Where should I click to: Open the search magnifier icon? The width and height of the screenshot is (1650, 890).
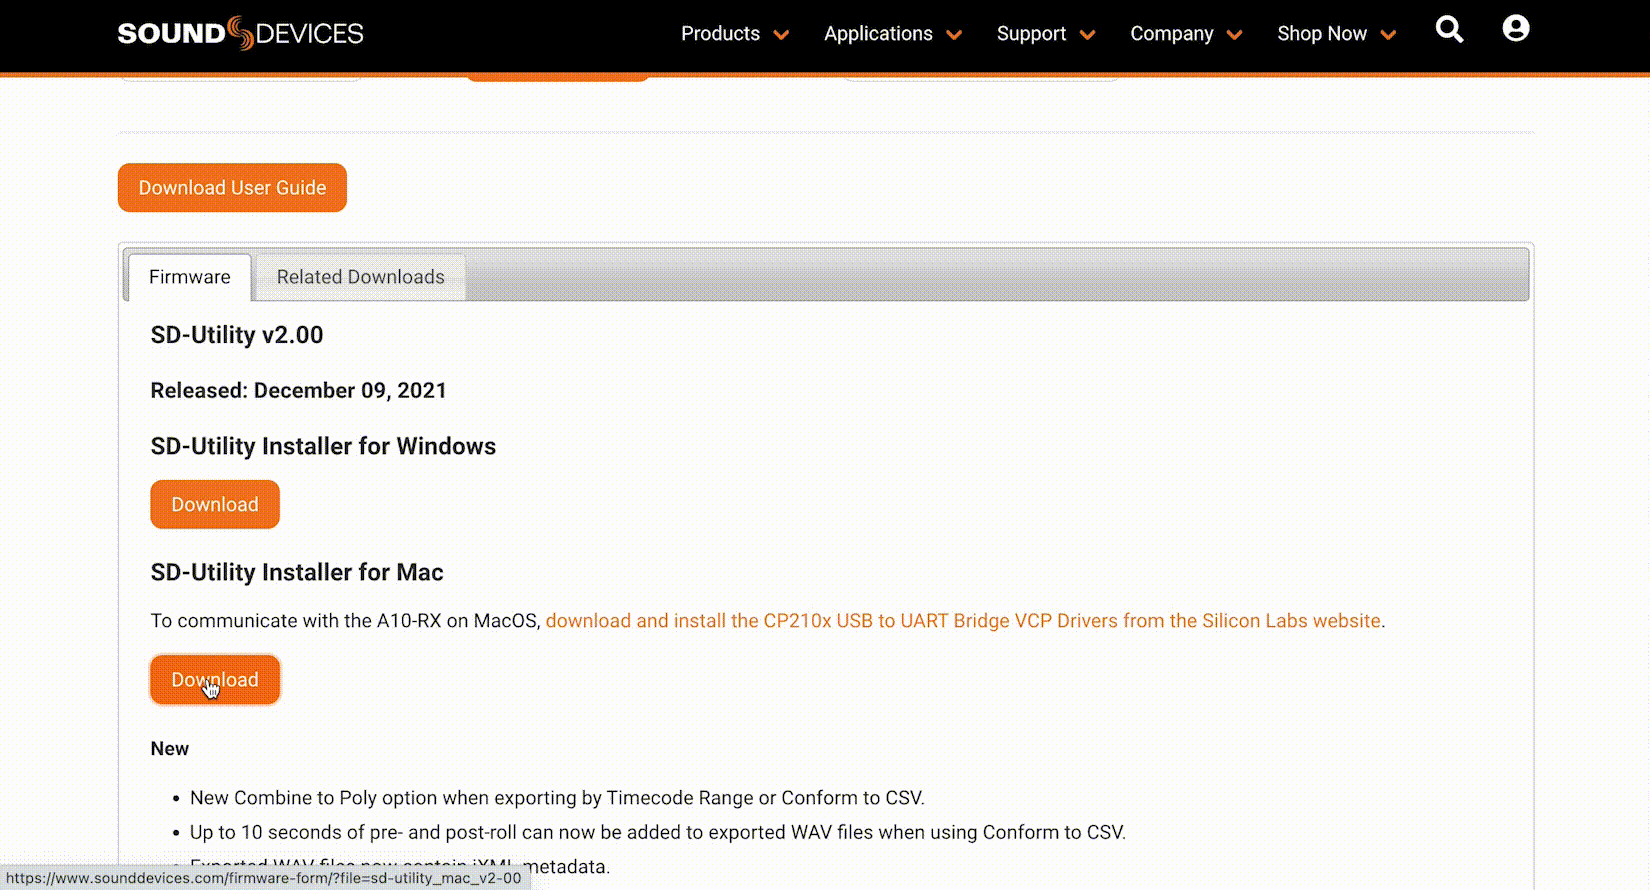tap(1449, 30)
